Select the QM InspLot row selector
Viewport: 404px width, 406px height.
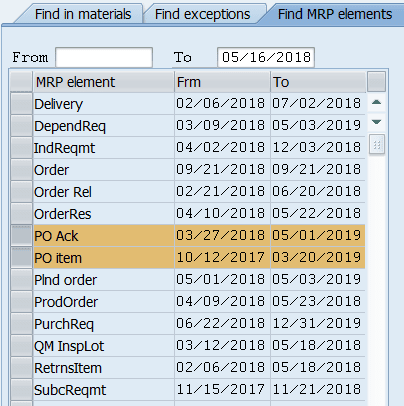point(22,346)
